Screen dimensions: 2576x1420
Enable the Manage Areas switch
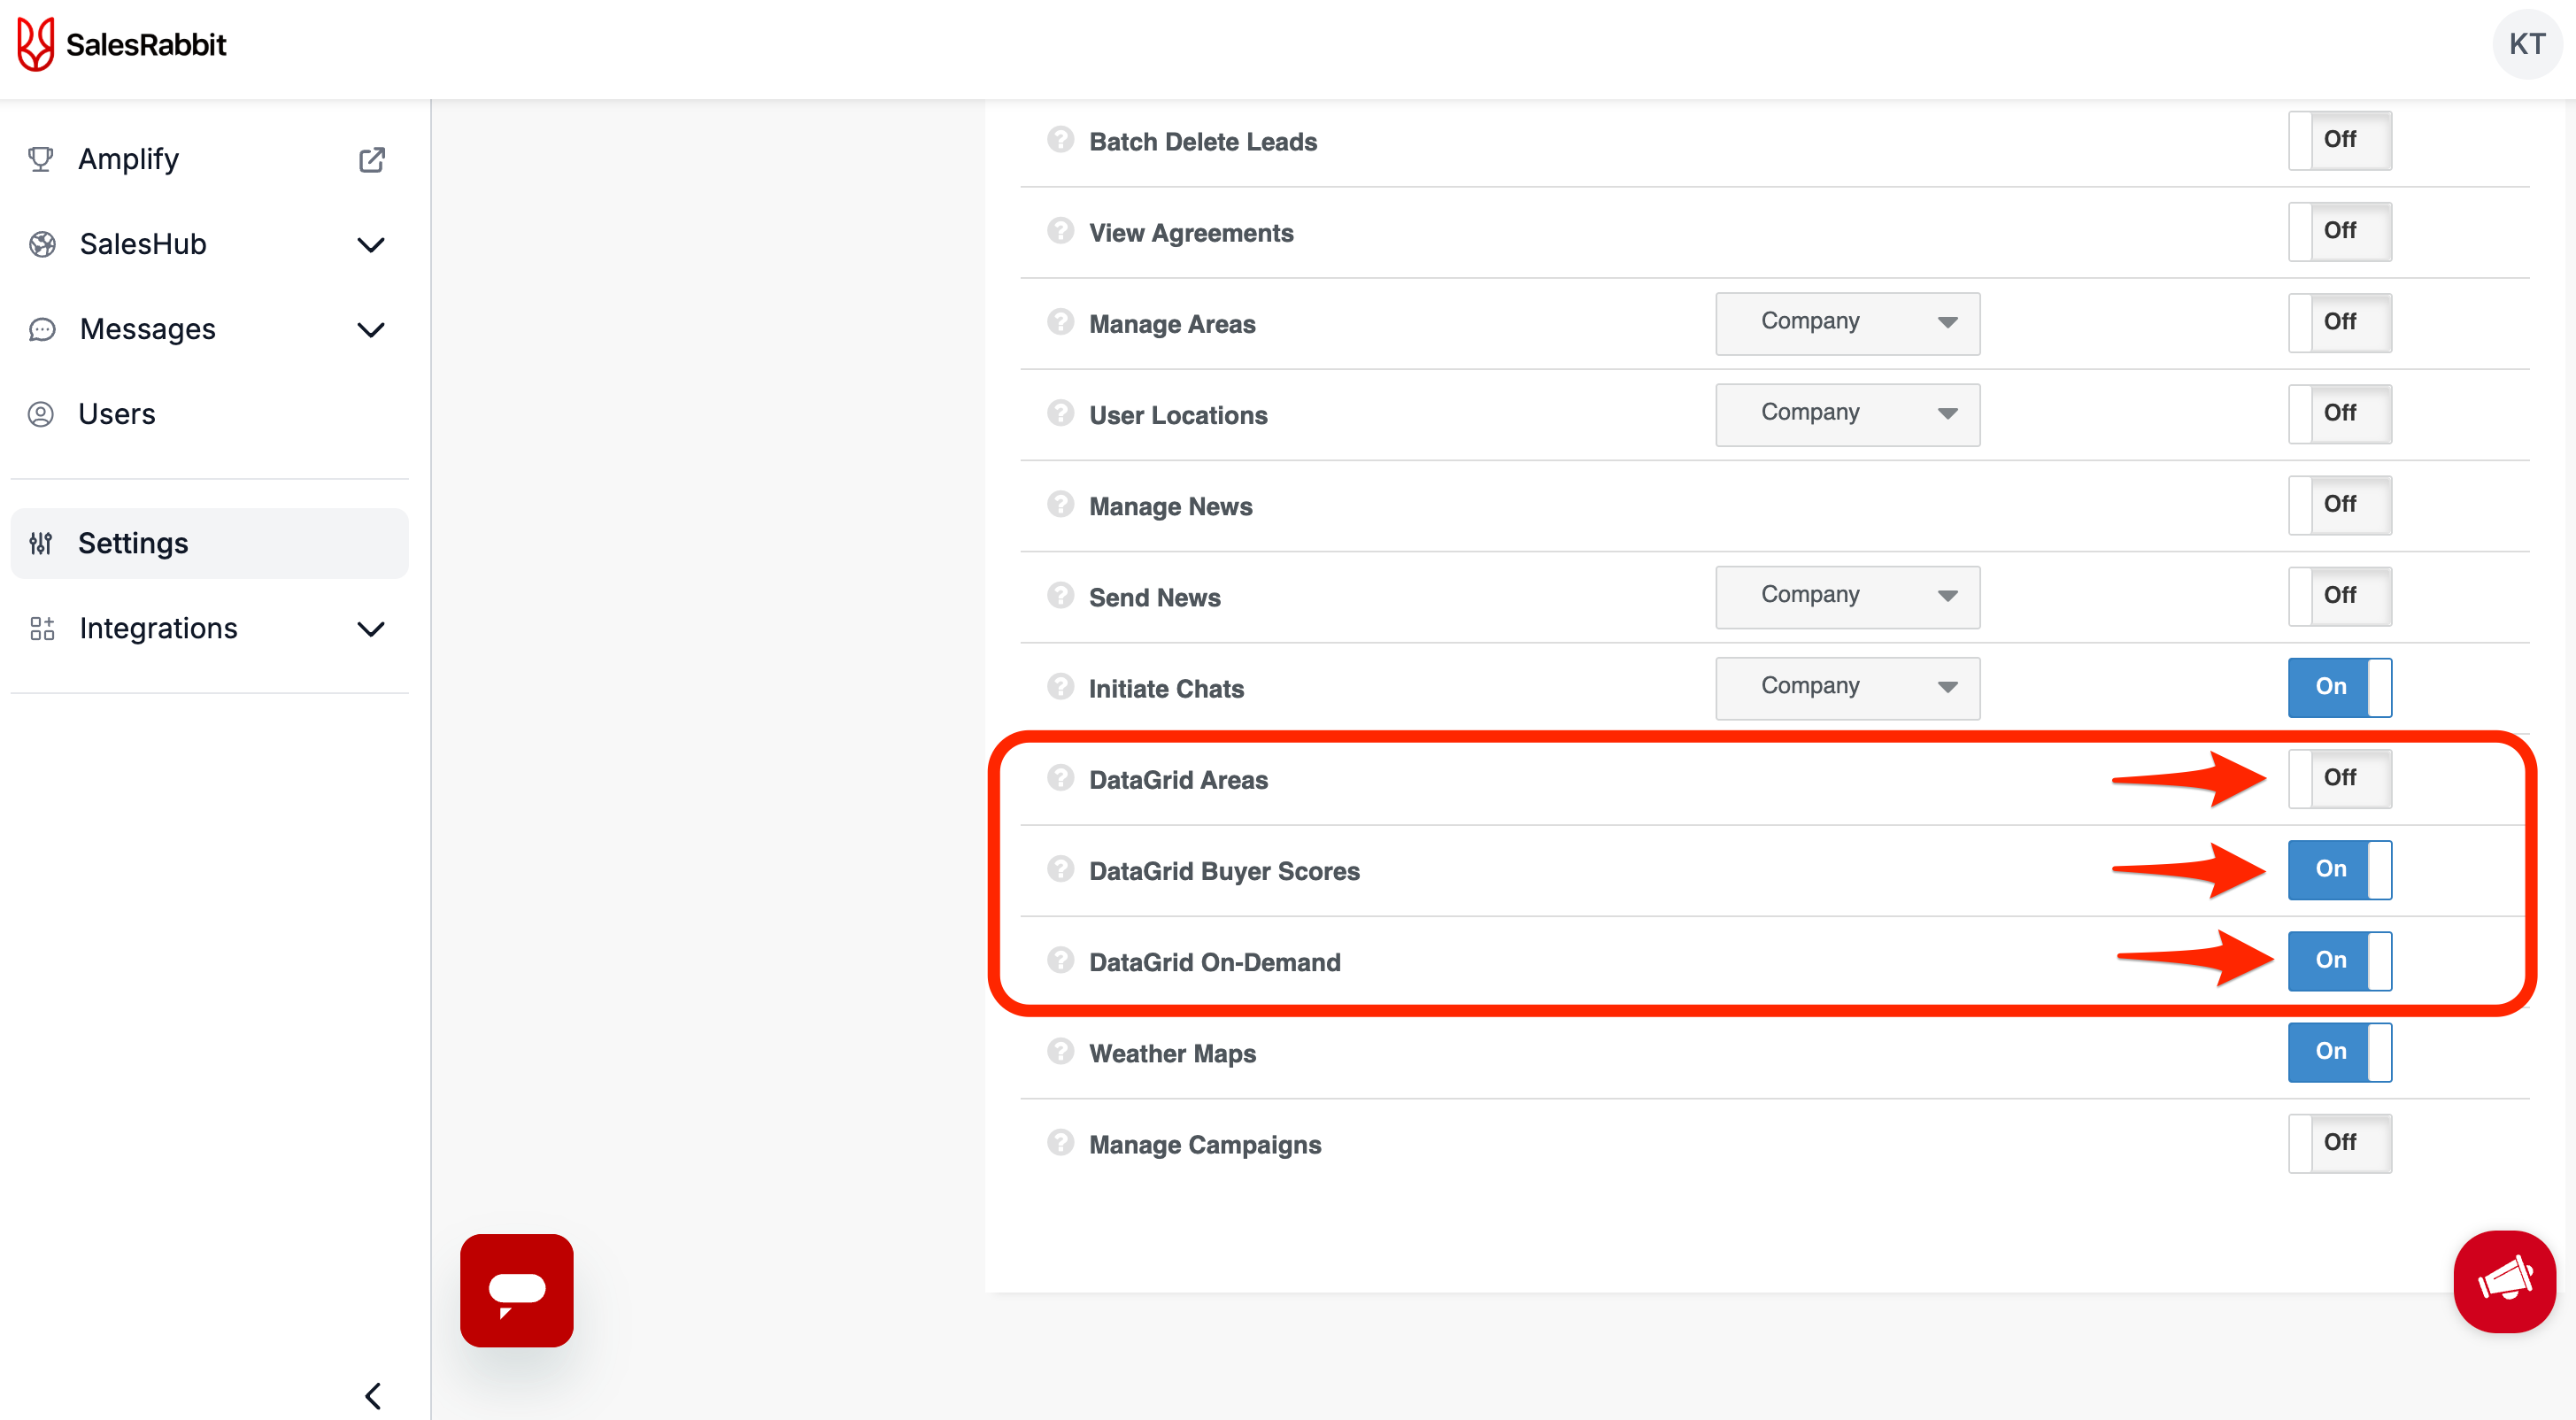[2339, 322]
